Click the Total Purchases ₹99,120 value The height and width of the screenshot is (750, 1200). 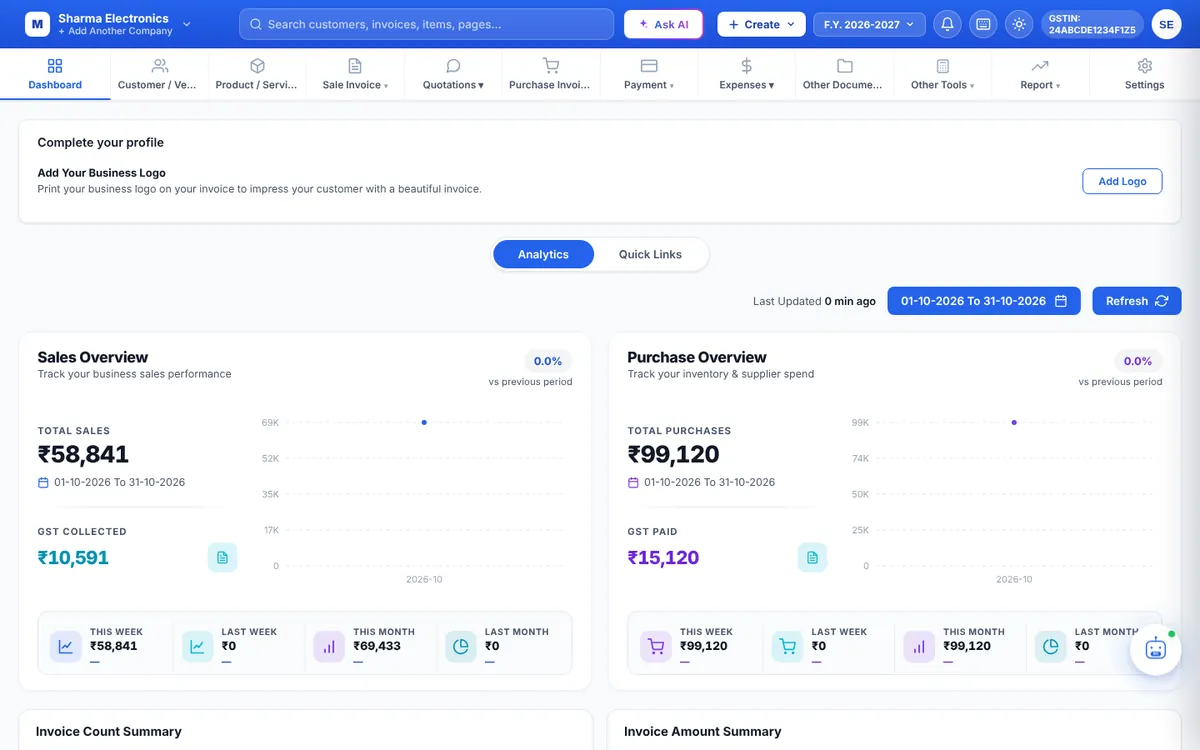pos(673,455)
